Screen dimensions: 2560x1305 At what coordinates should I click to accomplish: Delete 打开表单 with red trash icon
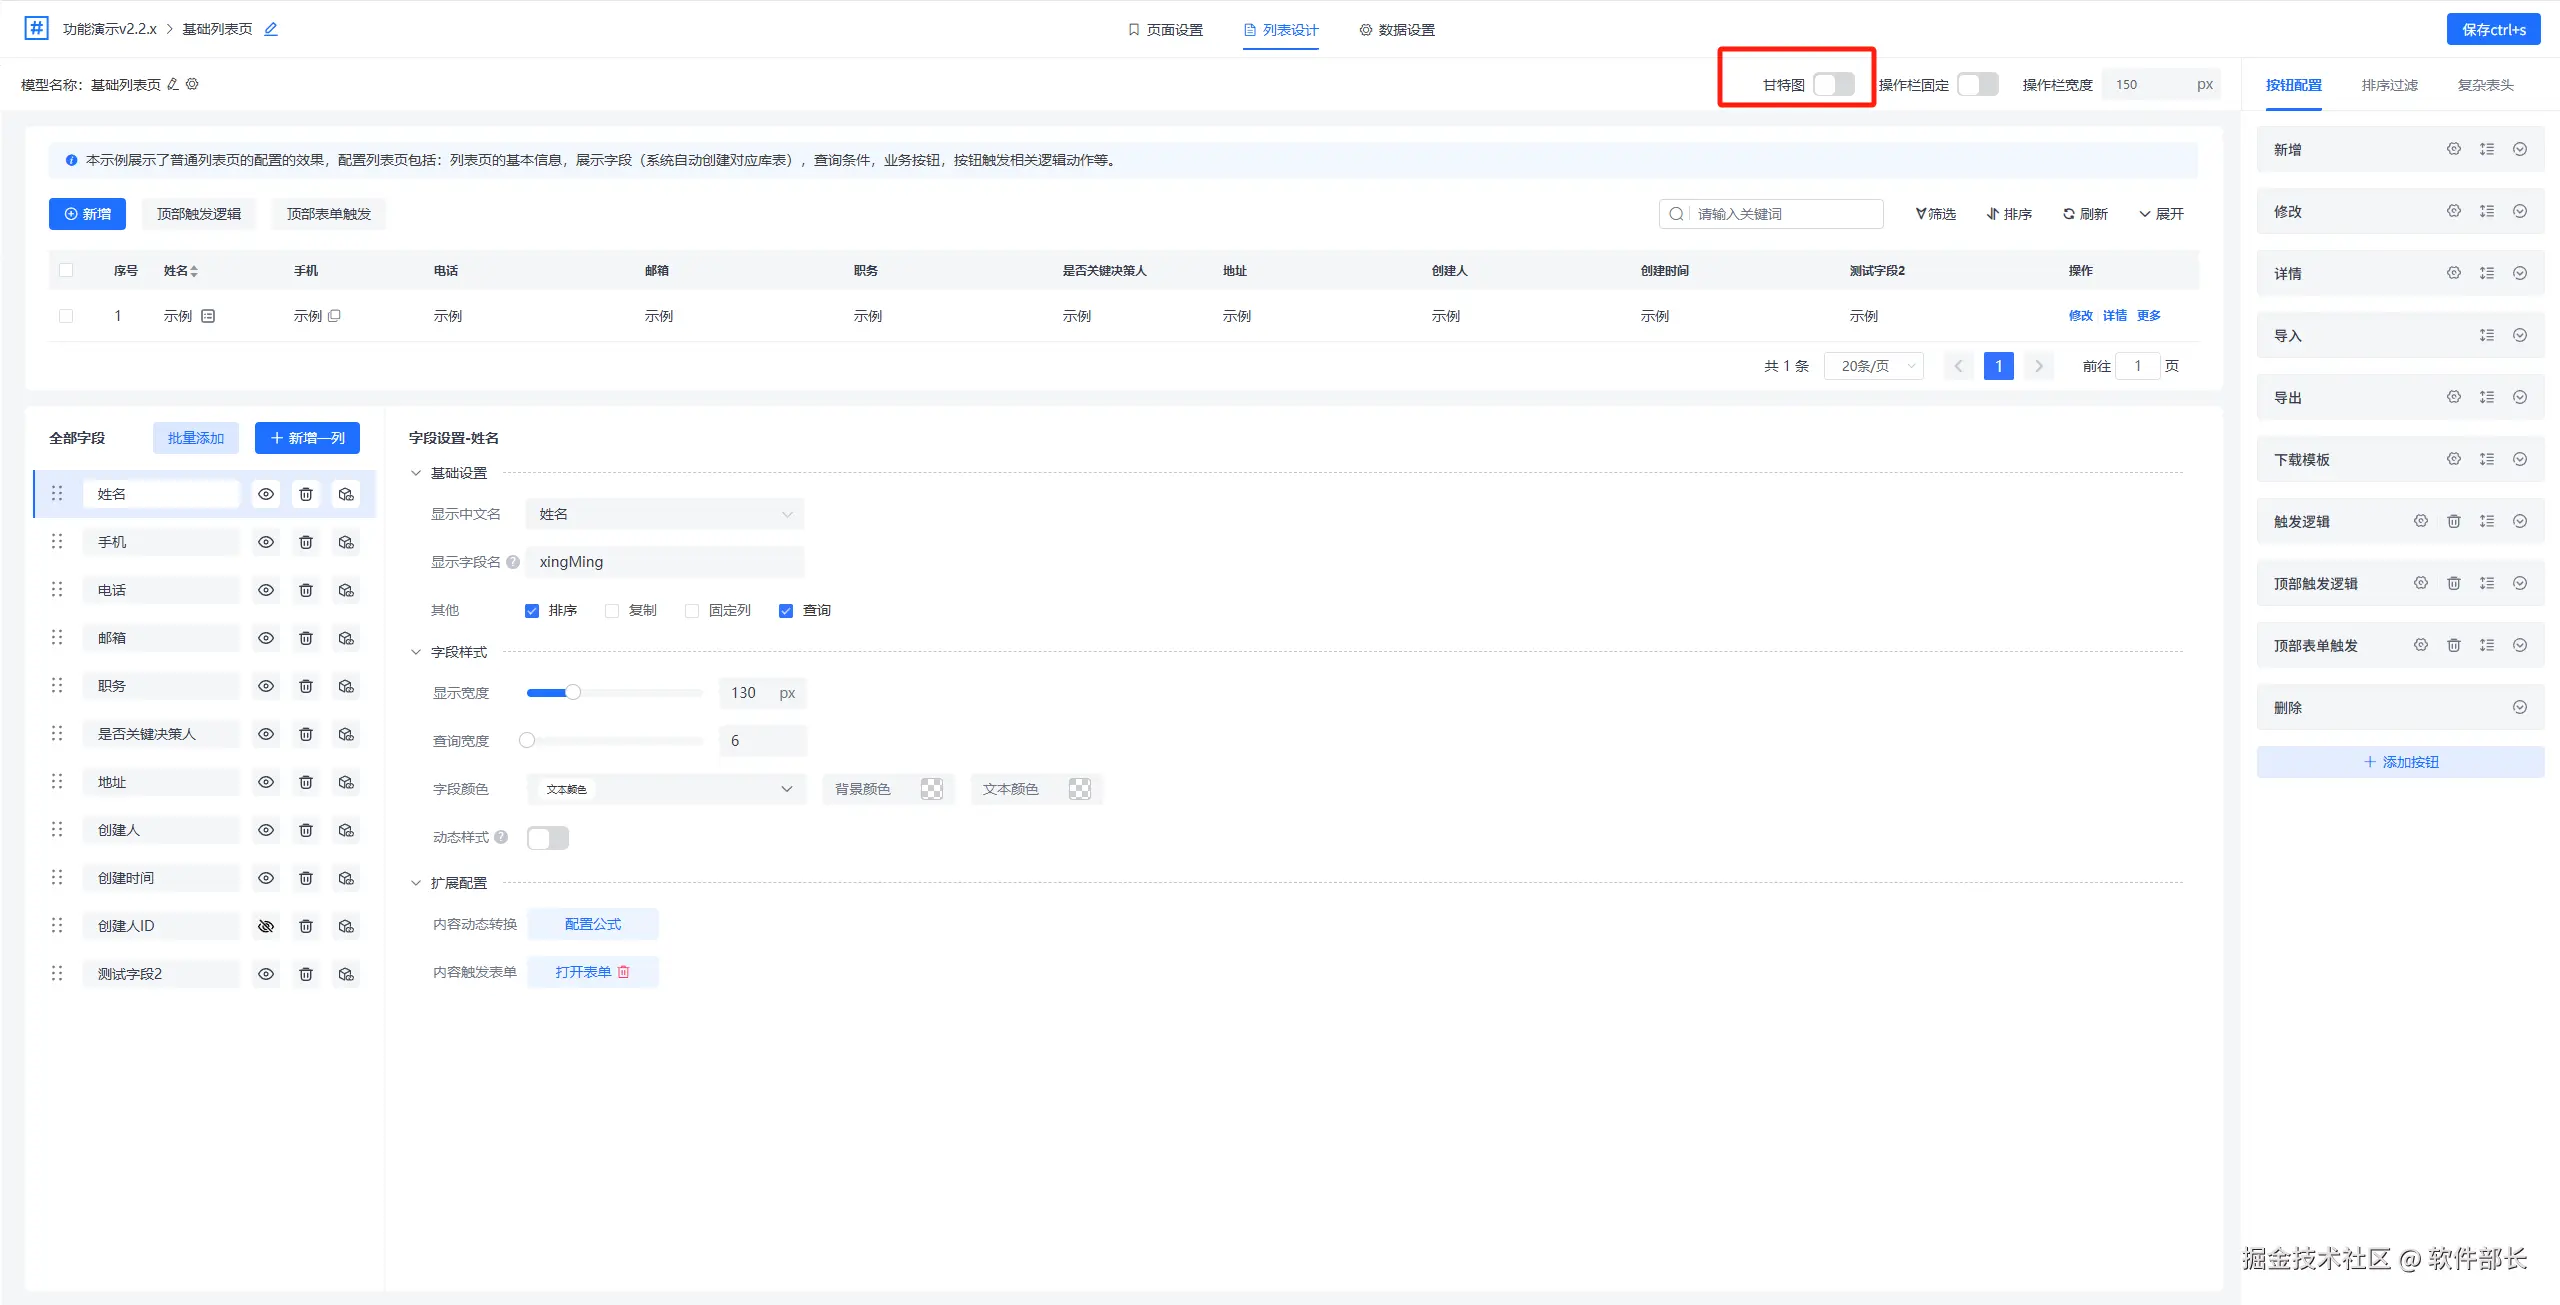[624, 972]
